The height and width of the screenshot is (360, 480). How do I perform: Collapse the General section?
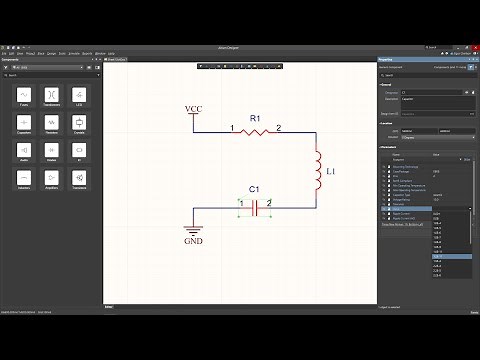[385, 85]
